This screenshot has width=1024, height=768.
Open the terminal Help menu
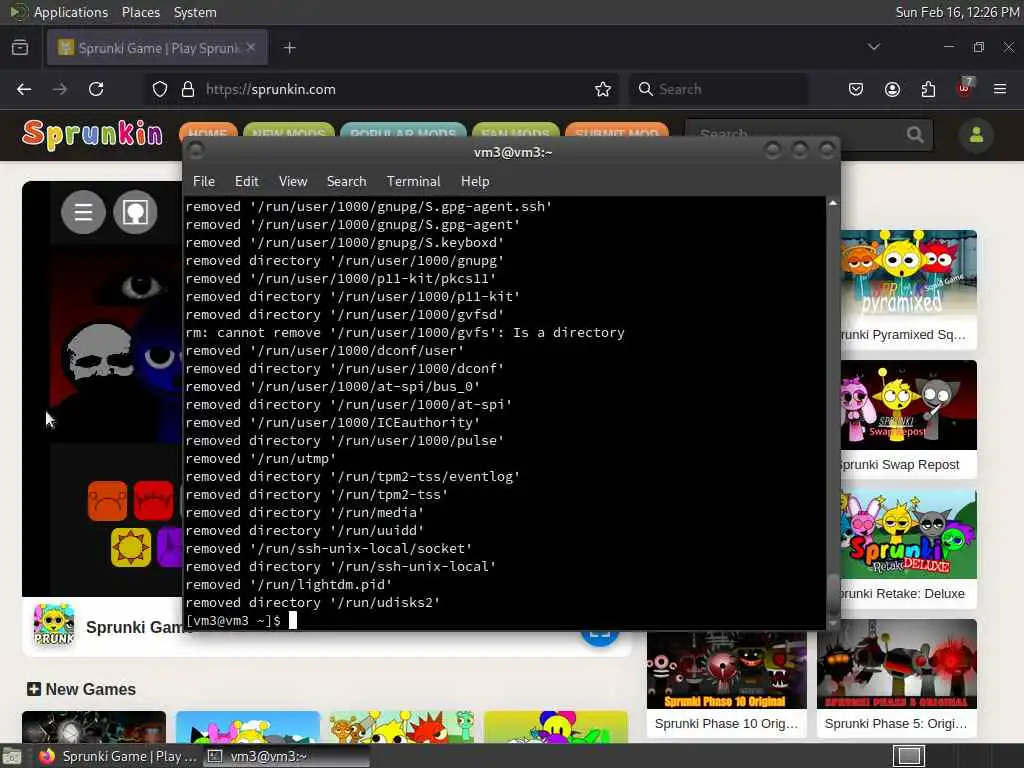pos(475,182)
